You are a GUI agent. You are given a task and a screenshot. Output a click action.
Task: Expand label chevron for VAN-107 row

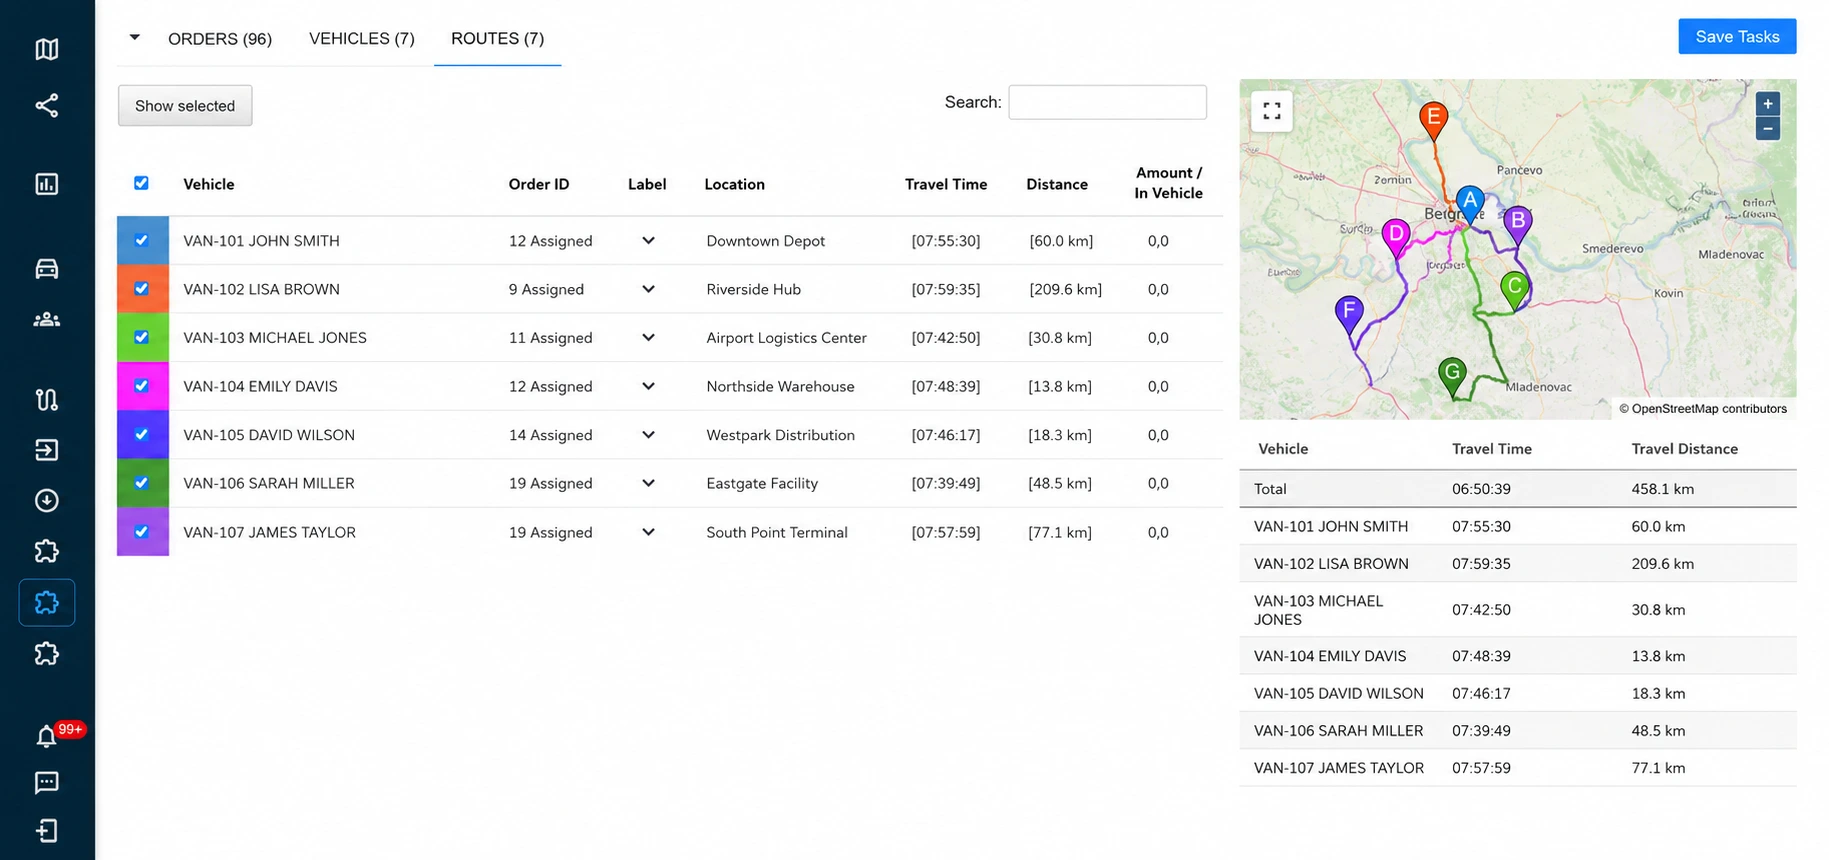click(648, 532)
